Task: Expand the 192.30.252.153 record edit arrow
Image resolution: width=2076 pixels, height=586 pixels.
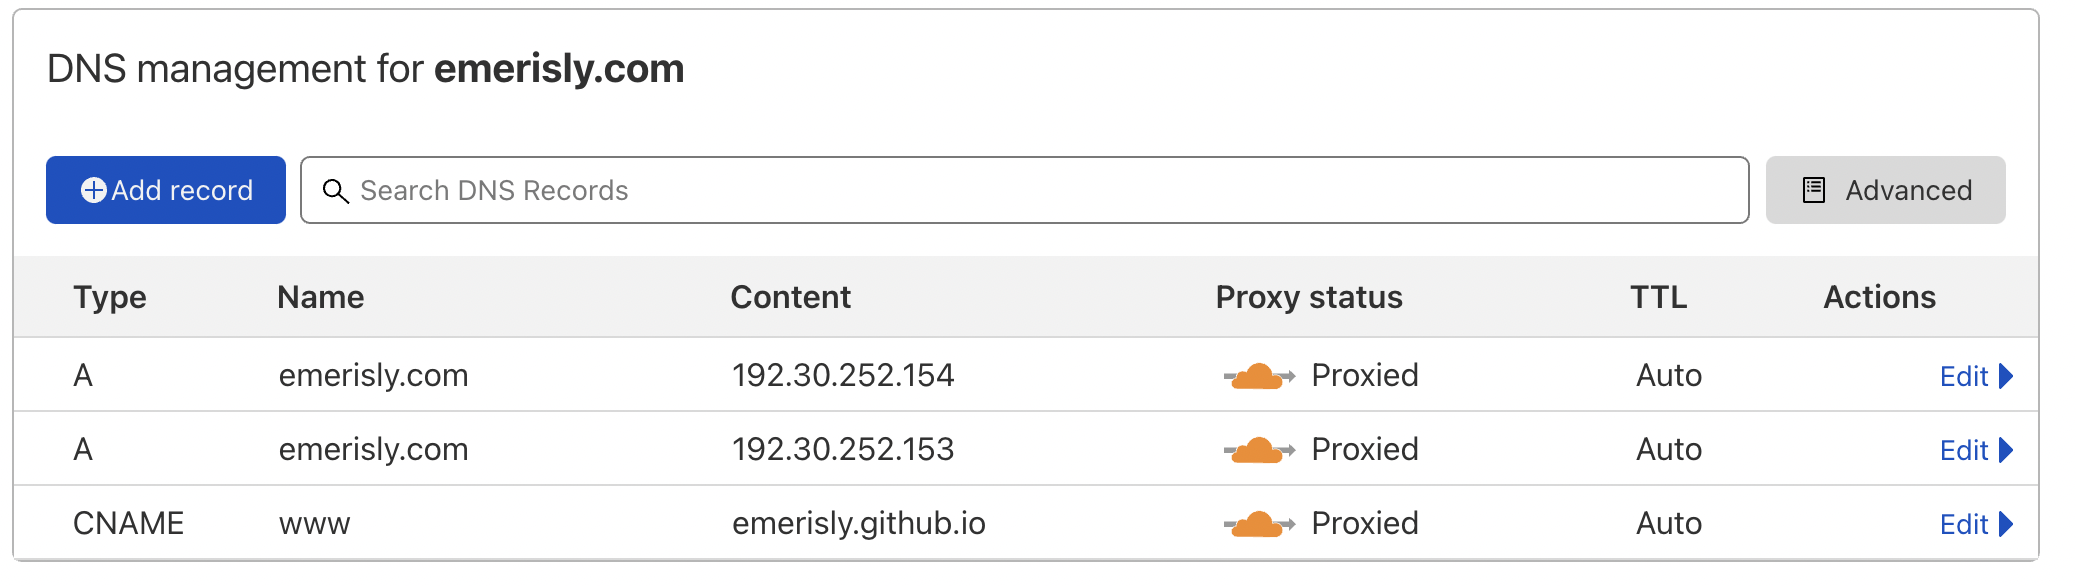Action: (2005, 450)
